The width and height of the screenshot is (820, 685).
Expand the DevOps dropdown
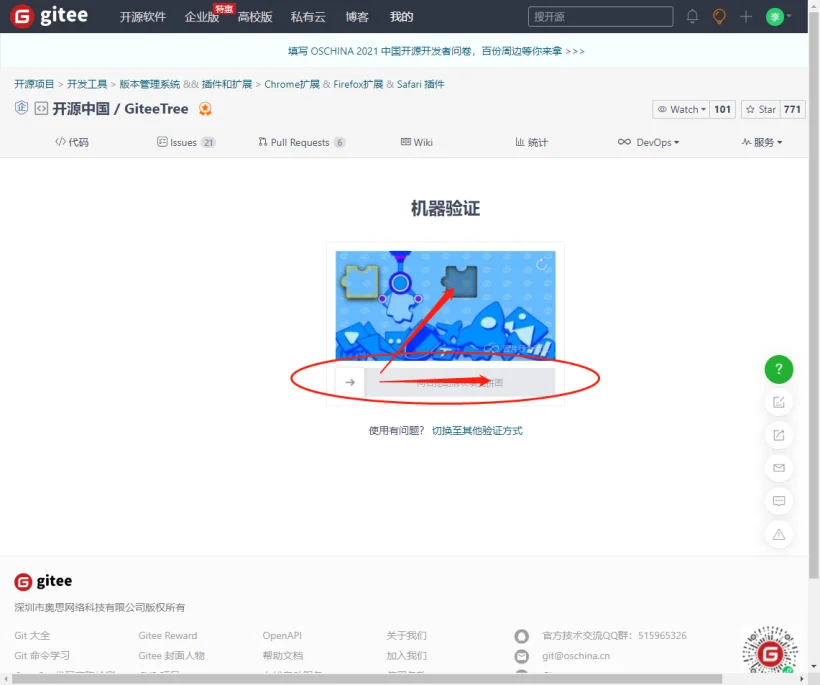pyautogui.click(x=648, y=142)
